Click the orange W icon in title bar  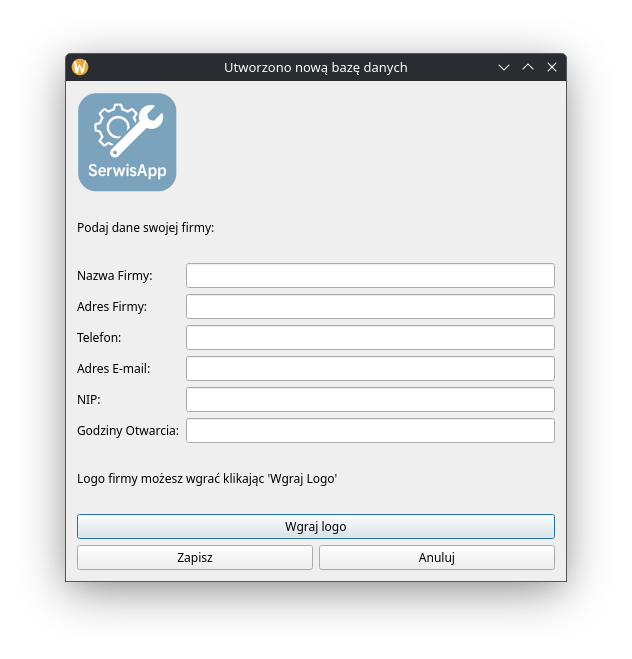81,68
